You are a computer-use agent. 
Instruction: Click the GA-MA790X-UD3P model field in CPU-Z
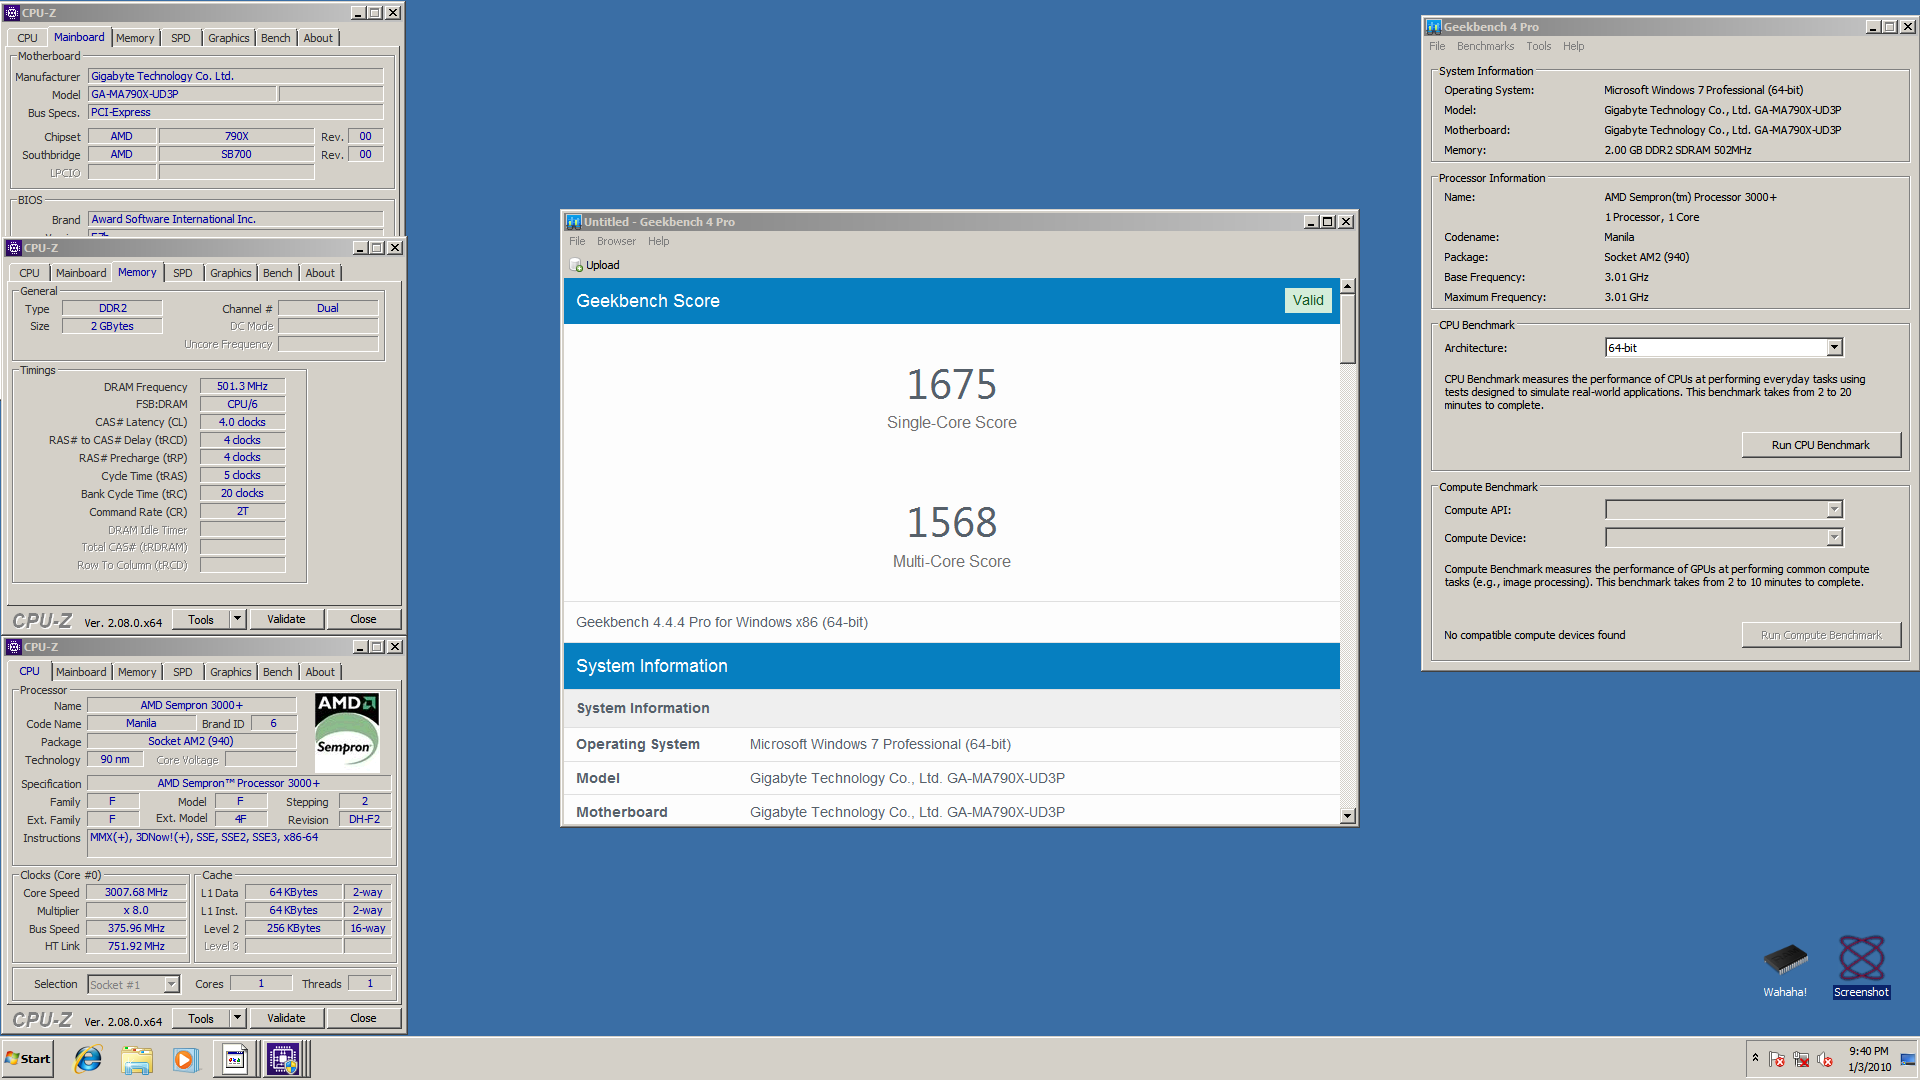(x=182, y=94)
